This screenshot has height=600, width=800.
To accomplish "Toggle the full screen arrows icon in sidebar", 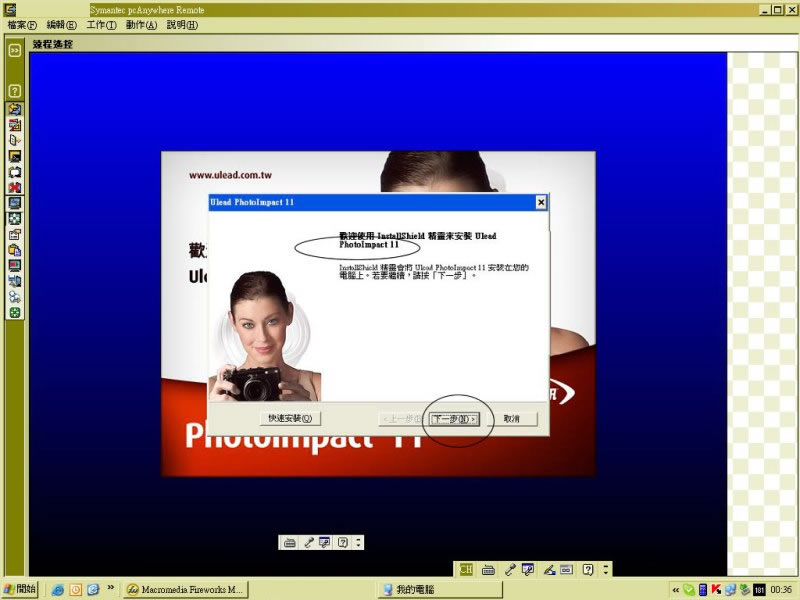I will (14, 219).
